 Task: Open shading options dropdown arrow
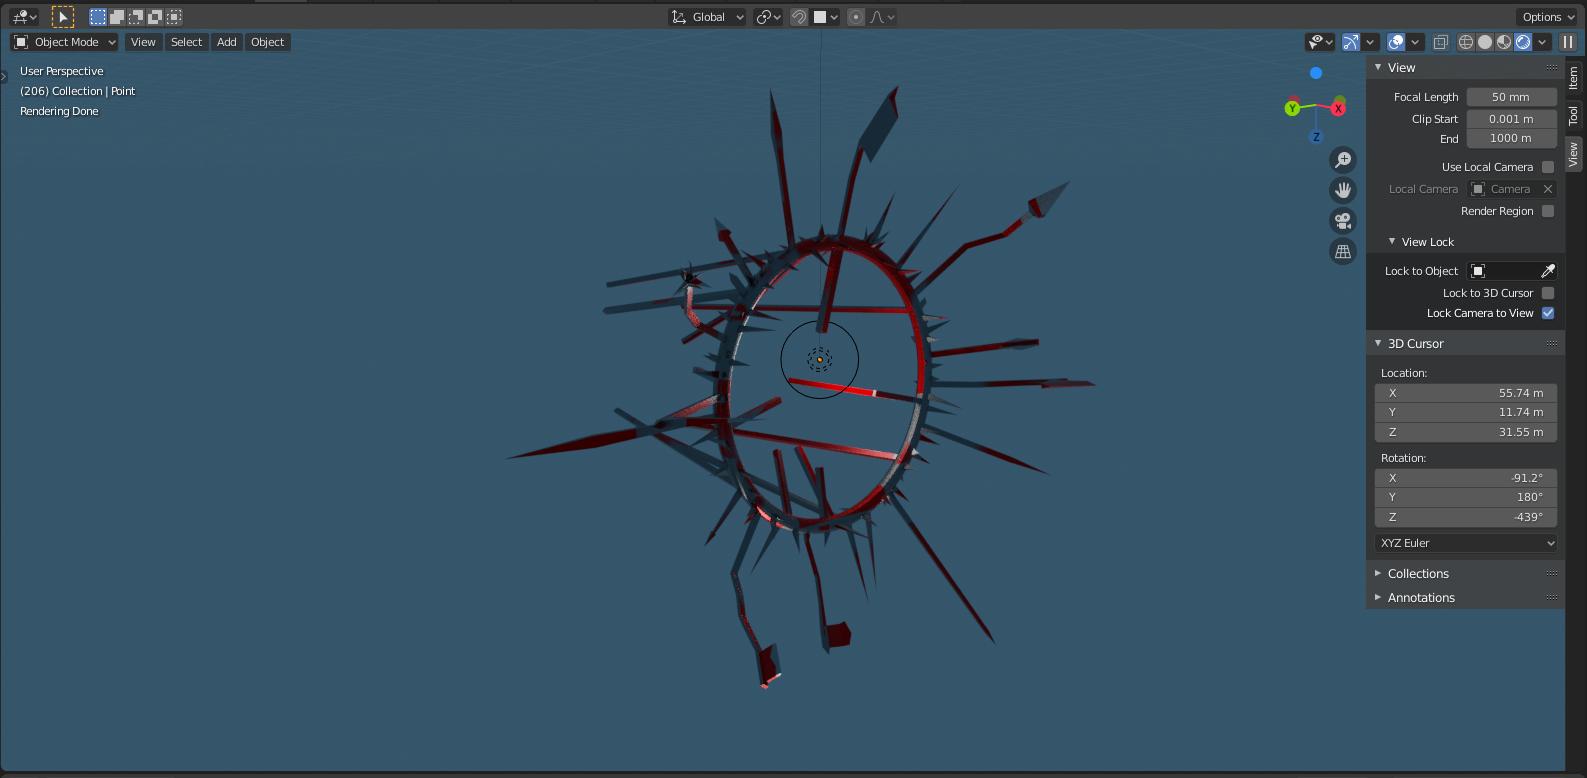pyautogui.click(x=1543, y=42)
